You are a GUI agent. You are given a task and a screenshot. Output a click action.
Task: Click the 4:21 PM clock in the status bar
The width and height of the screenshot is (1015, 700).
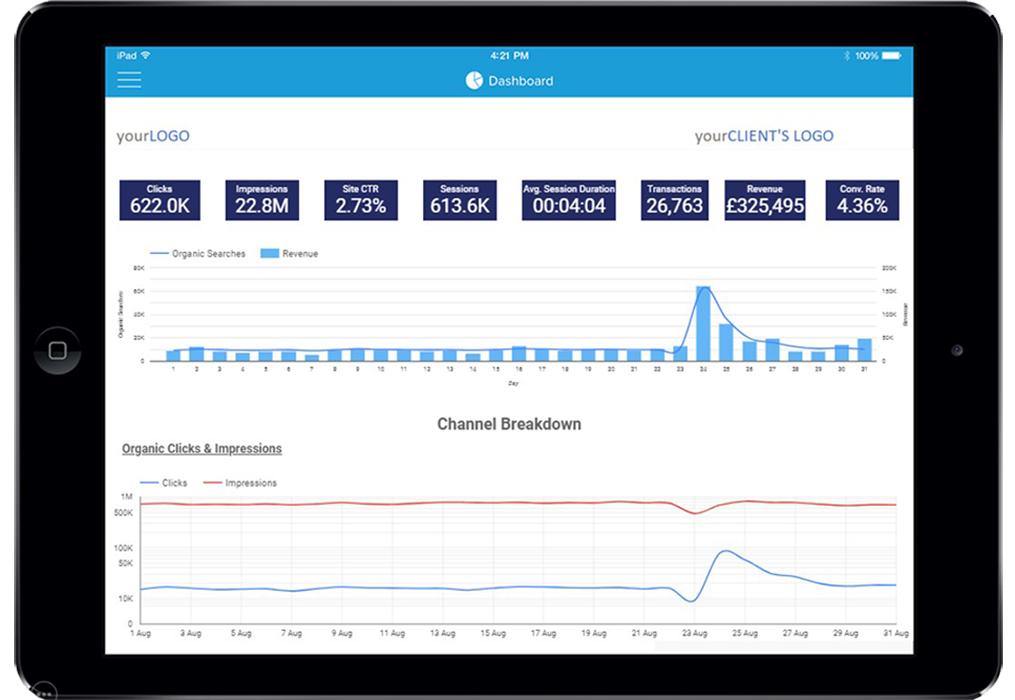coord(509,56)
